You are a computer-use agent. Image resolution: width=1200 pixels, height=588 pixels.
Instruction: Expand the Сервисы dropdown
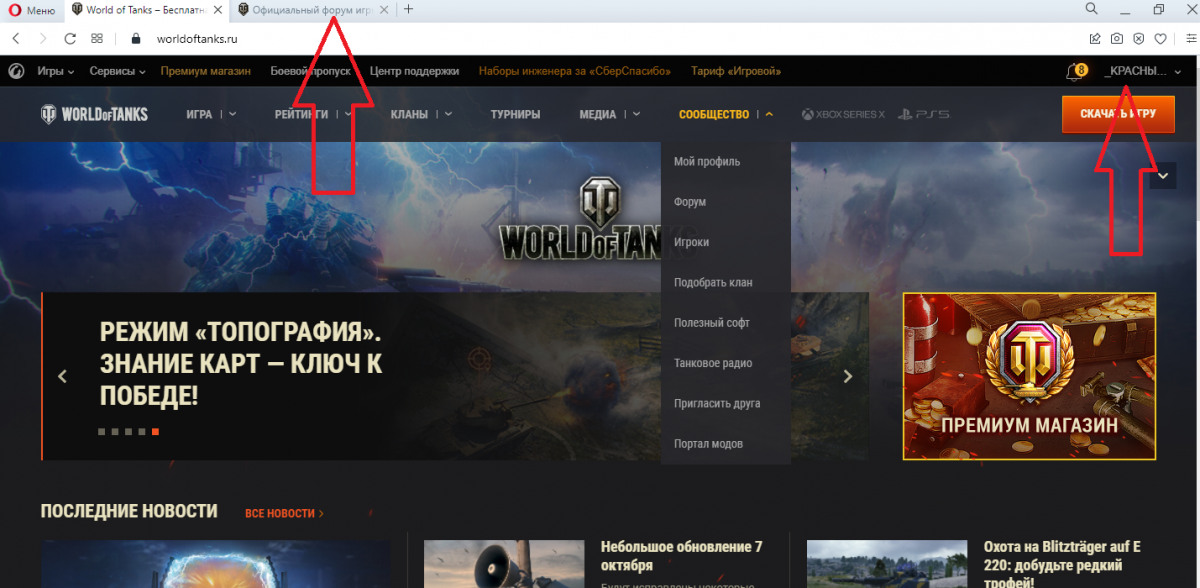[117, 71]
